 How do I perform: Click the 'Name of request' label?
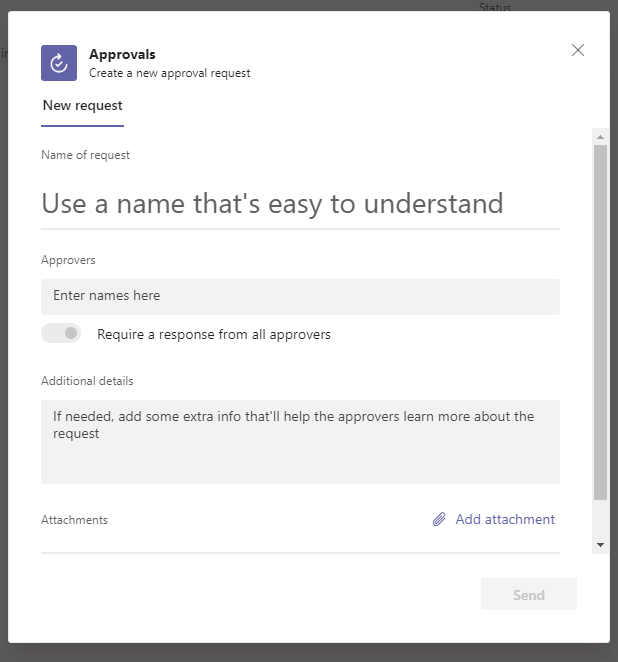(85, 155)
